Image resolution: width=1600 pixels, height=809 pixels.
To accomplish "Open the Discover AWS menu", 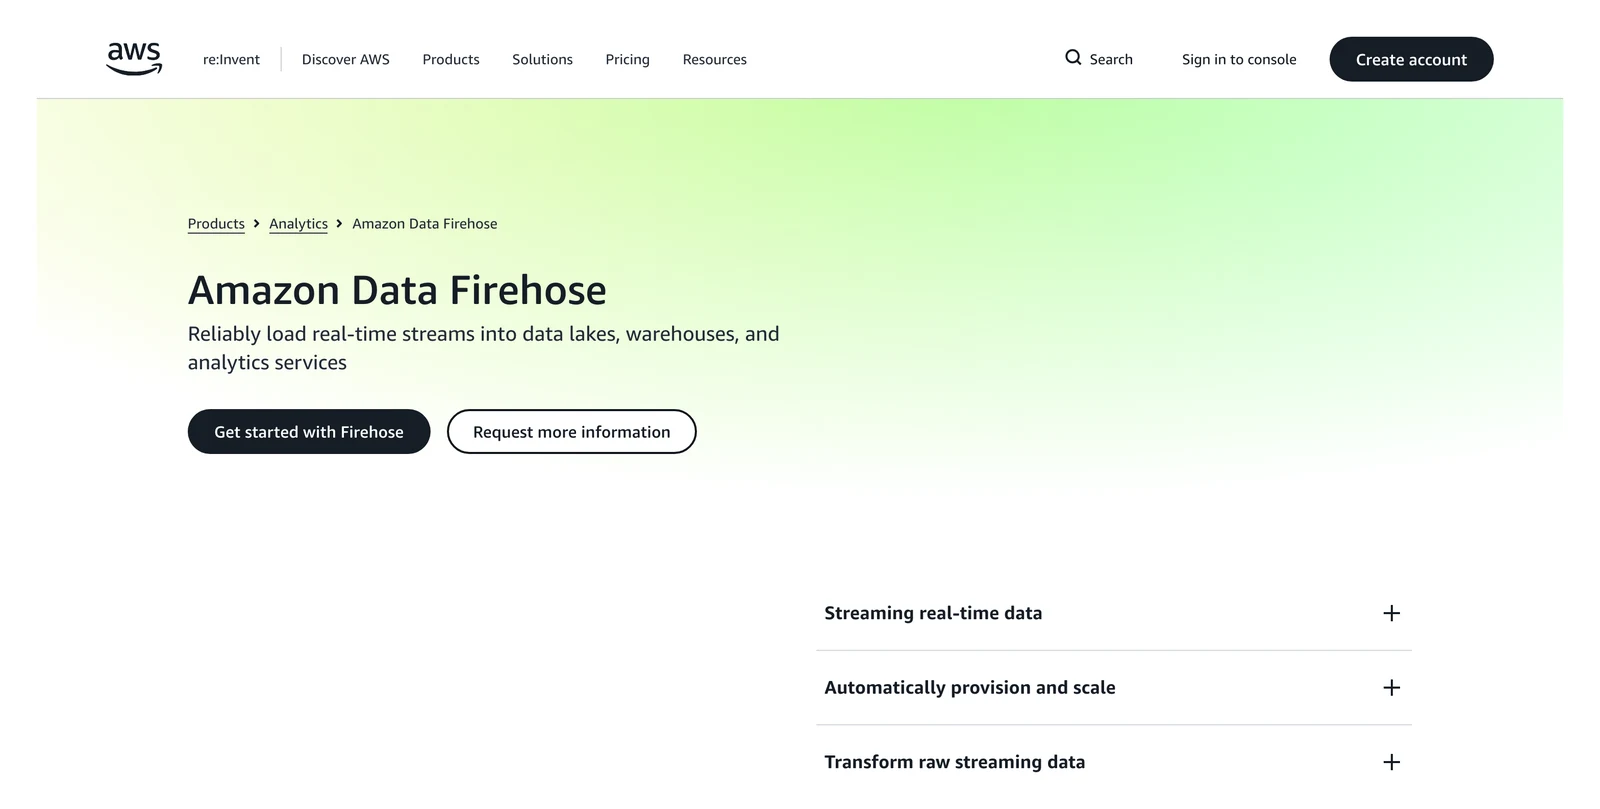I will click(346, 60).
